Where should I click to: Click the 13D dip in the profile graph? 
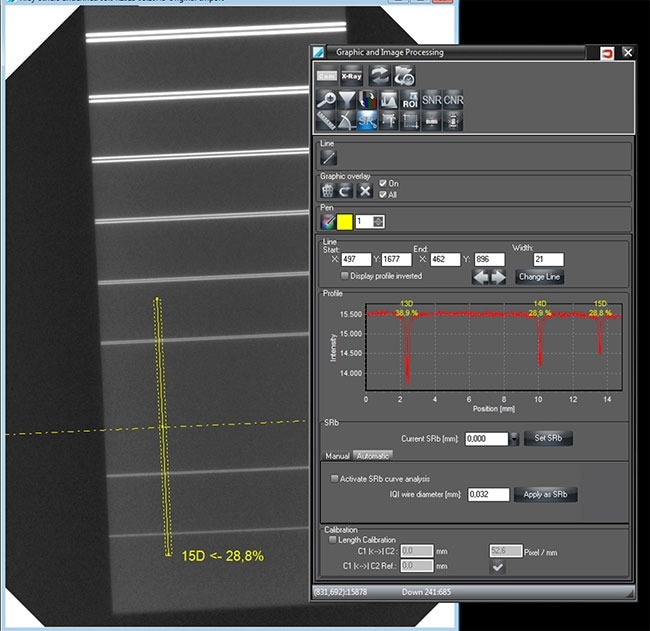click(x=408, y=352)
